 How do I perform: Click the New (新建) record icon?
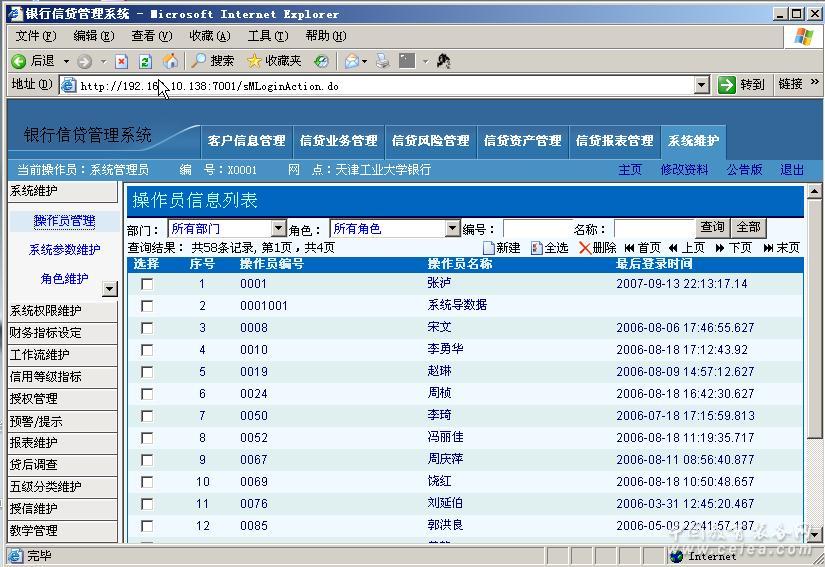click(x=489, y=248)
